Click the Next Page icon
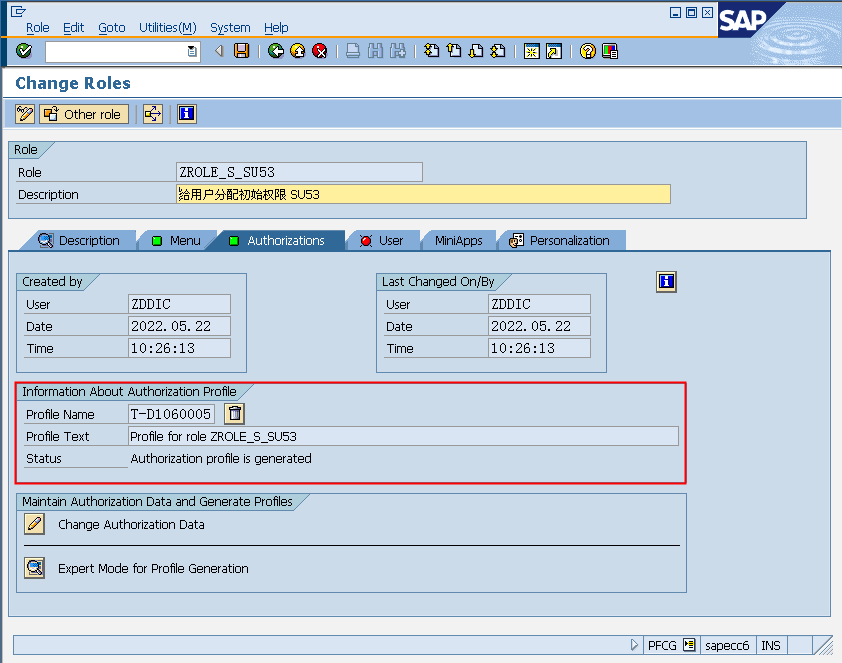Screen dimensions: 842x663 (476, 51)
